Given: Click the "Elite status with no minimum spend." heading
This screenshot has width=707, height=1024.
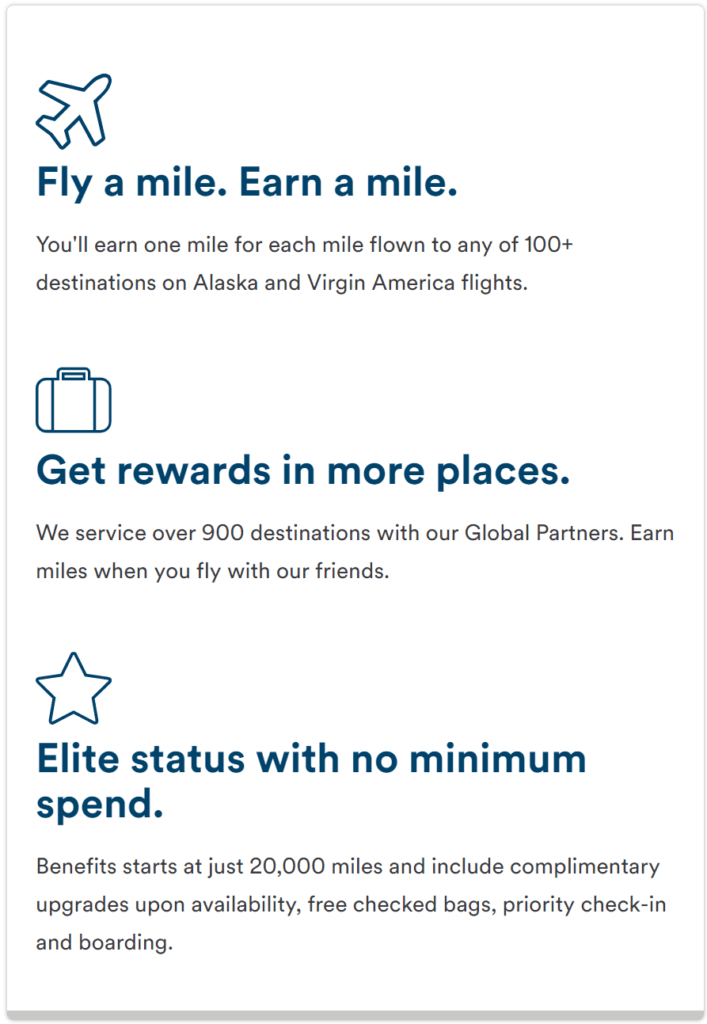Looking at the screenshot, I should 311,781.
